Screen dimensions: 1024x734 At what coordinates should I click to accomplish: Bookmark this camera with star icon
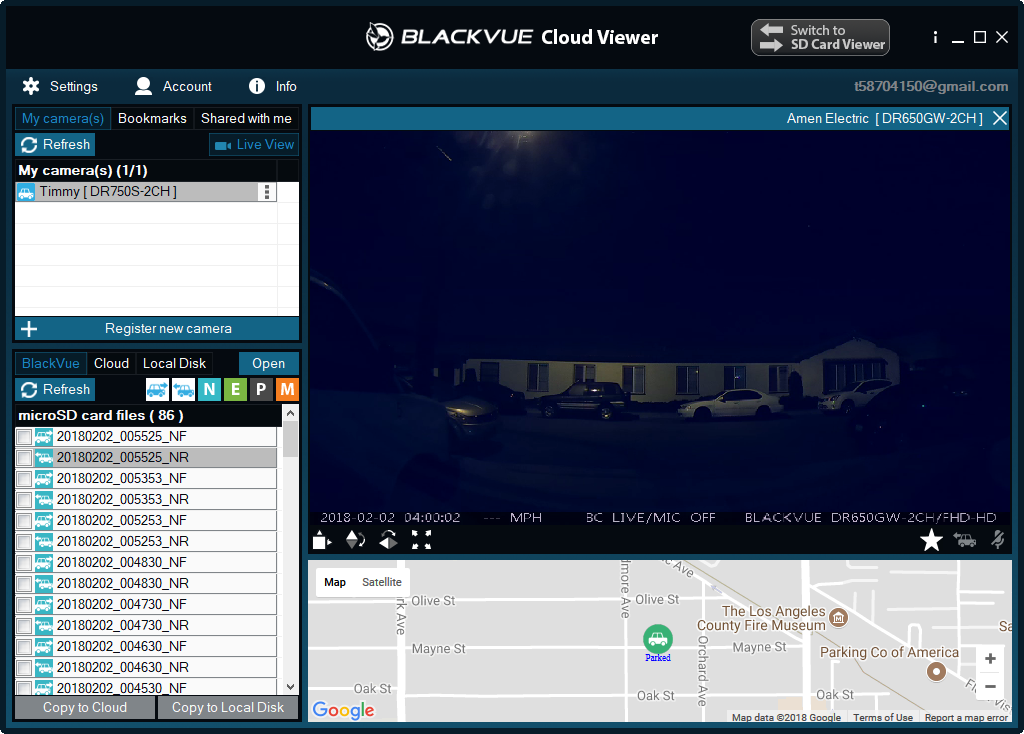click(x=931, y=540)
